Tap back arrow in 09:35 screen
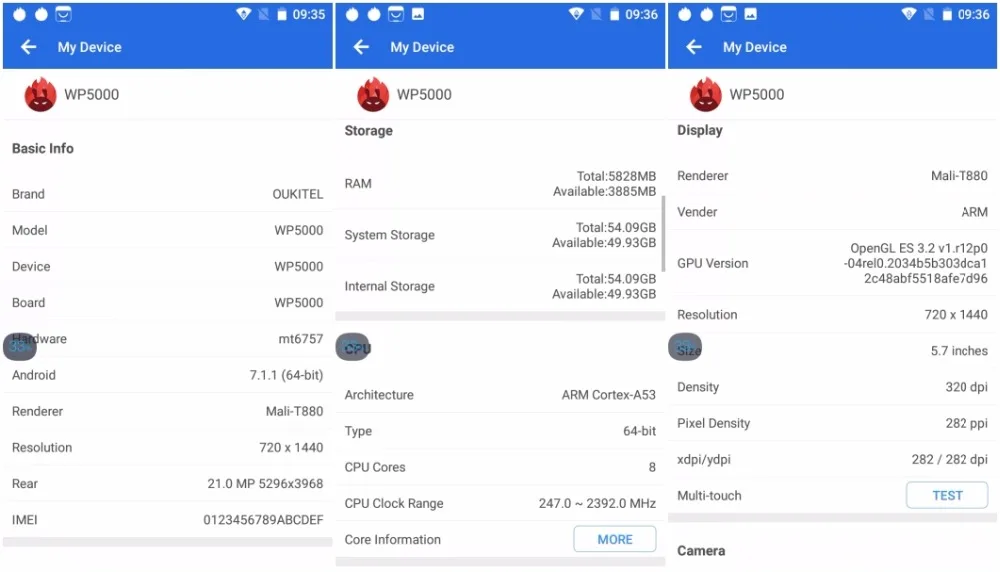This screenshot has width=1000, height=572. pyautogui.click(x=28, y=47)
